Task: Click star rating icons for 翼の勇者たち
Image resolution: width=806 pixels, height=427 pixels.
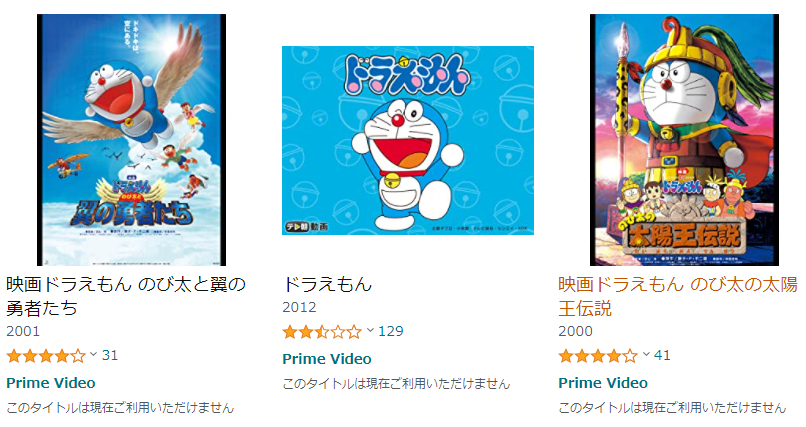Action: (x=46, y=356)
